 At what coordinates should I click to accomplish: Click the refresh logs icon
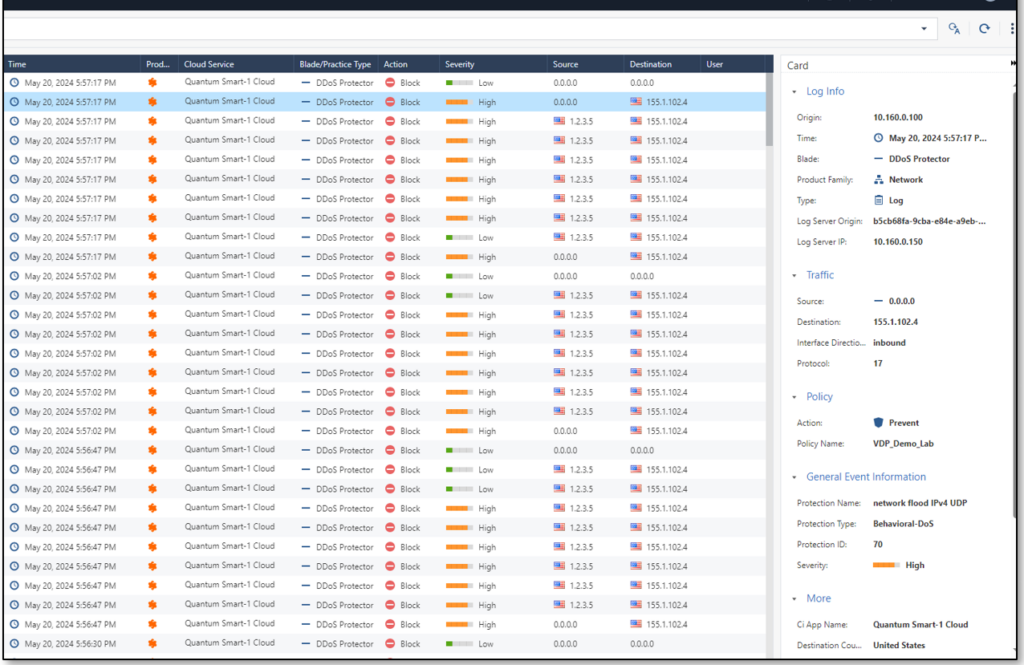(984, 28)
